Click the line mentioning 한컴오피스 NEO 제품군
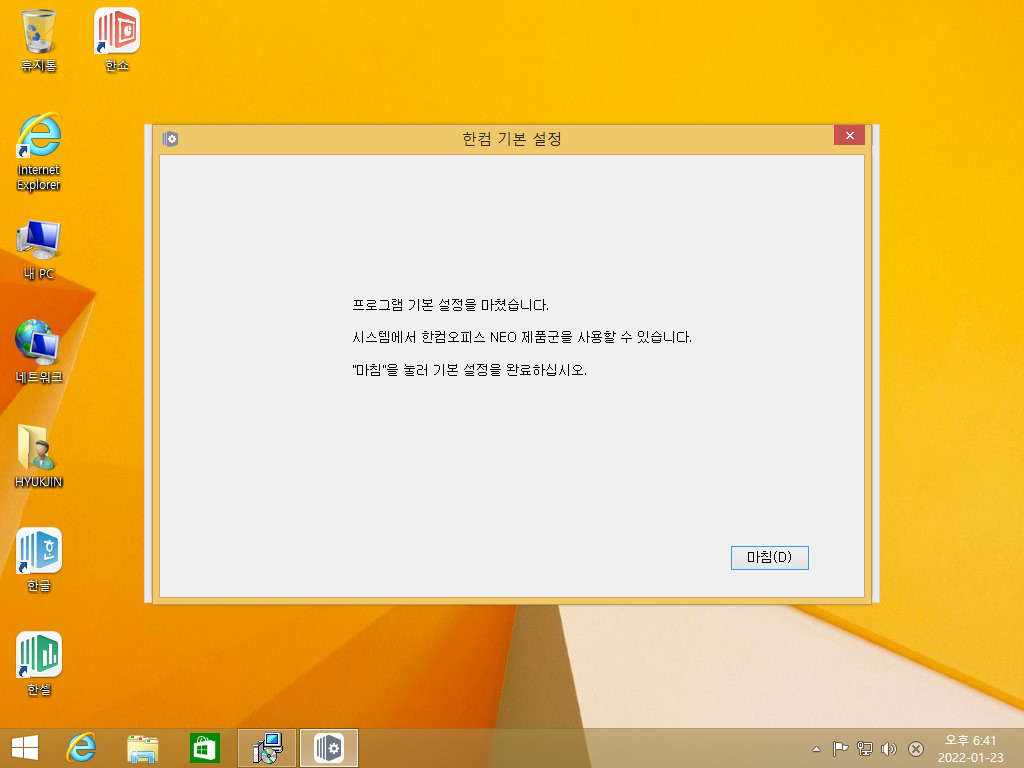This screenshot has height=768, width=1024. 522,337
